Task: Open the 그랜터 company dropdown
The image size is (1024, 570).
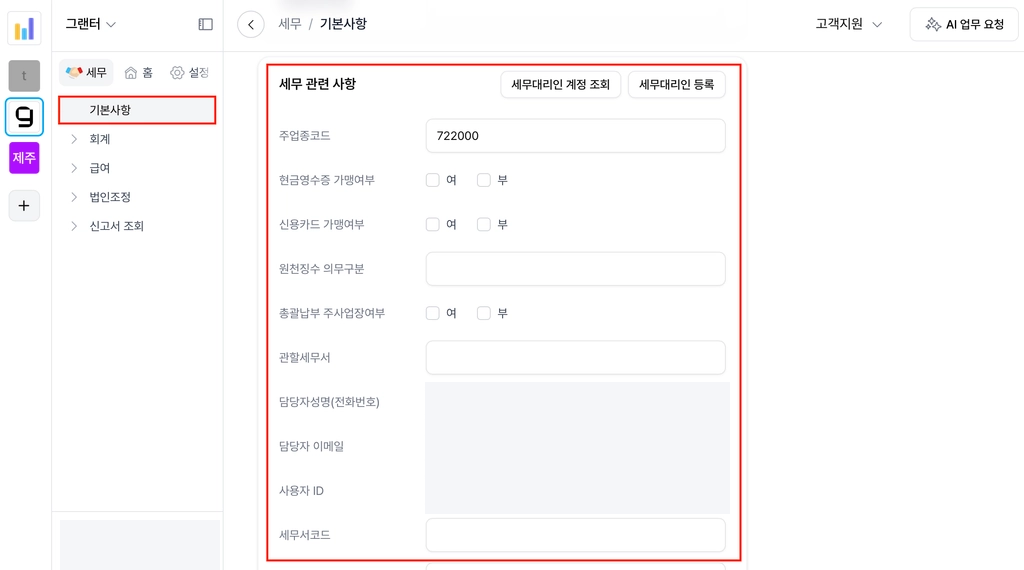Action: (91, 24)
